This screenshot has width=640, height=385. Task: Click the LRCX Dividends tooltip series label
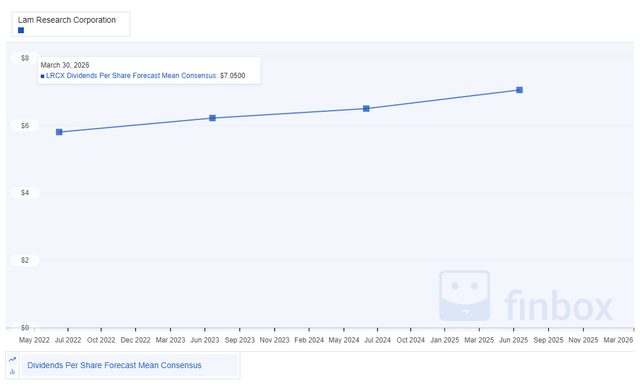[131, 76]
